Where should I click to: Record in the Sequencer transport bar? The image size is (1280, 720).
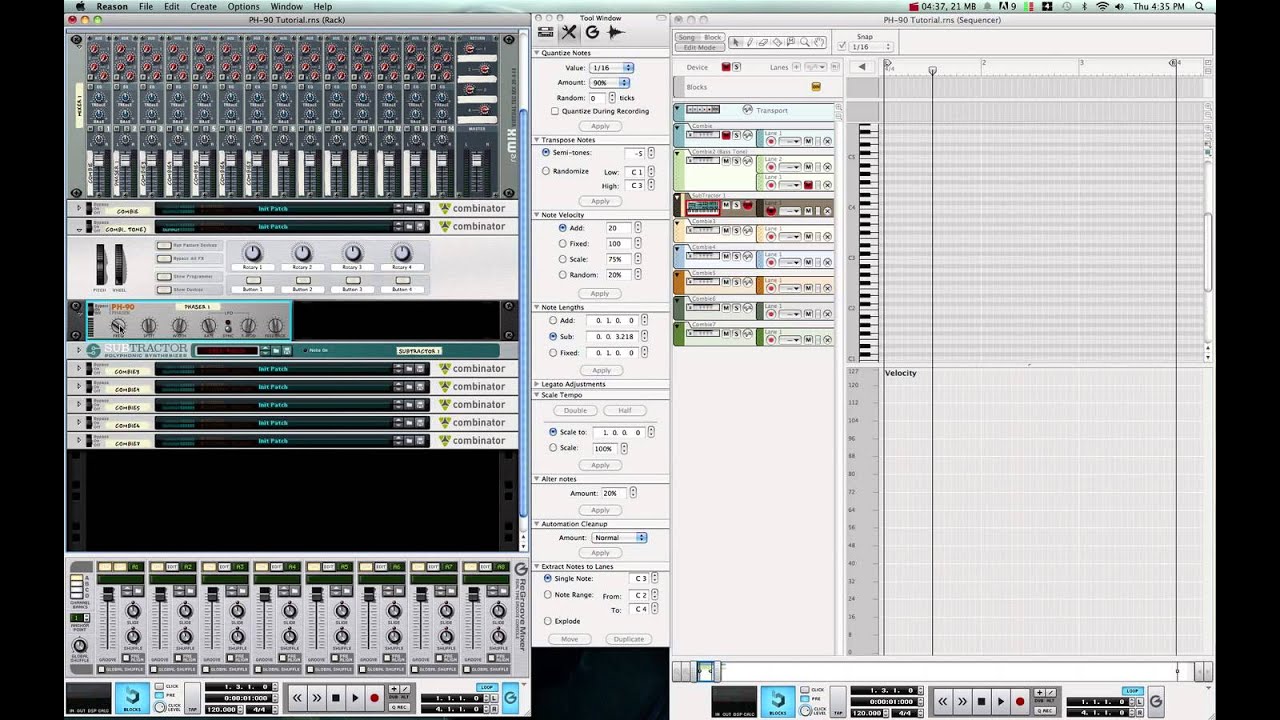tap(1020, 702)
